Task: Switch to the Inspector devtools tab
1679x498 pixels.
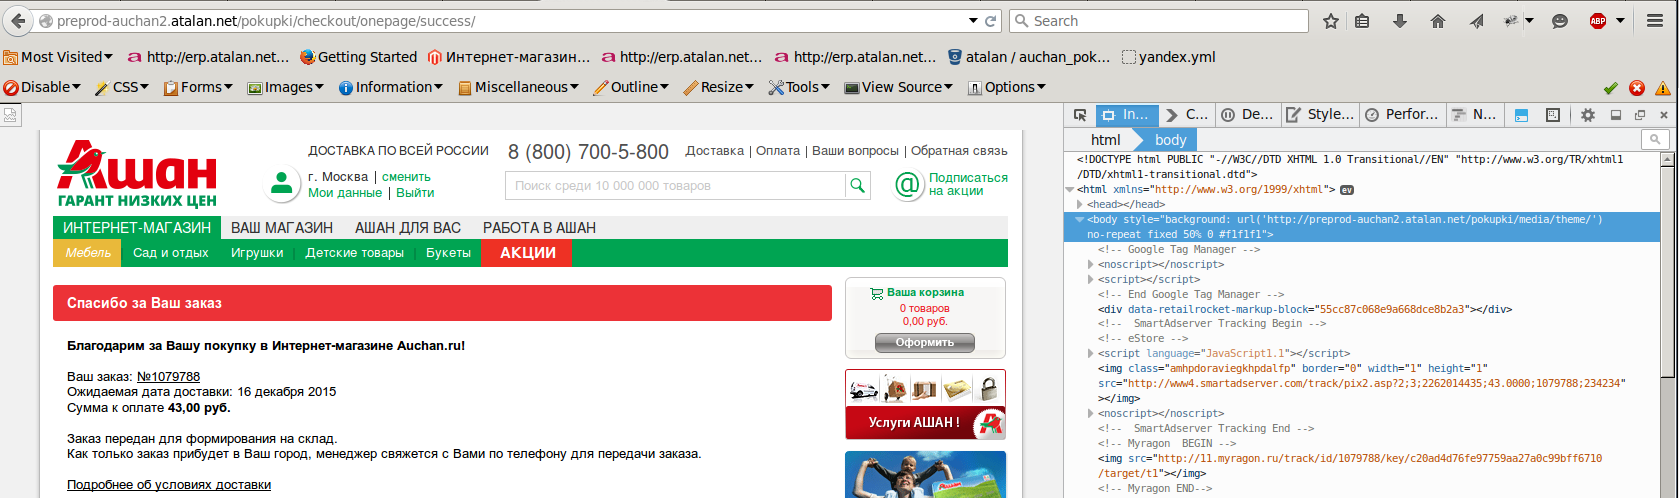Action: pos(1127,115)
